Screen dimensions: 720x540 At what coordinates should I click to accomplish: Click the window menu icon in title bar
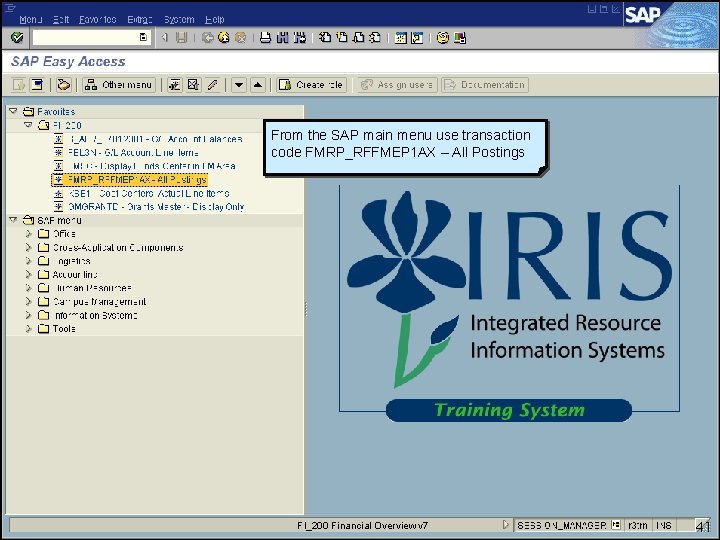[x=10, y=8]
